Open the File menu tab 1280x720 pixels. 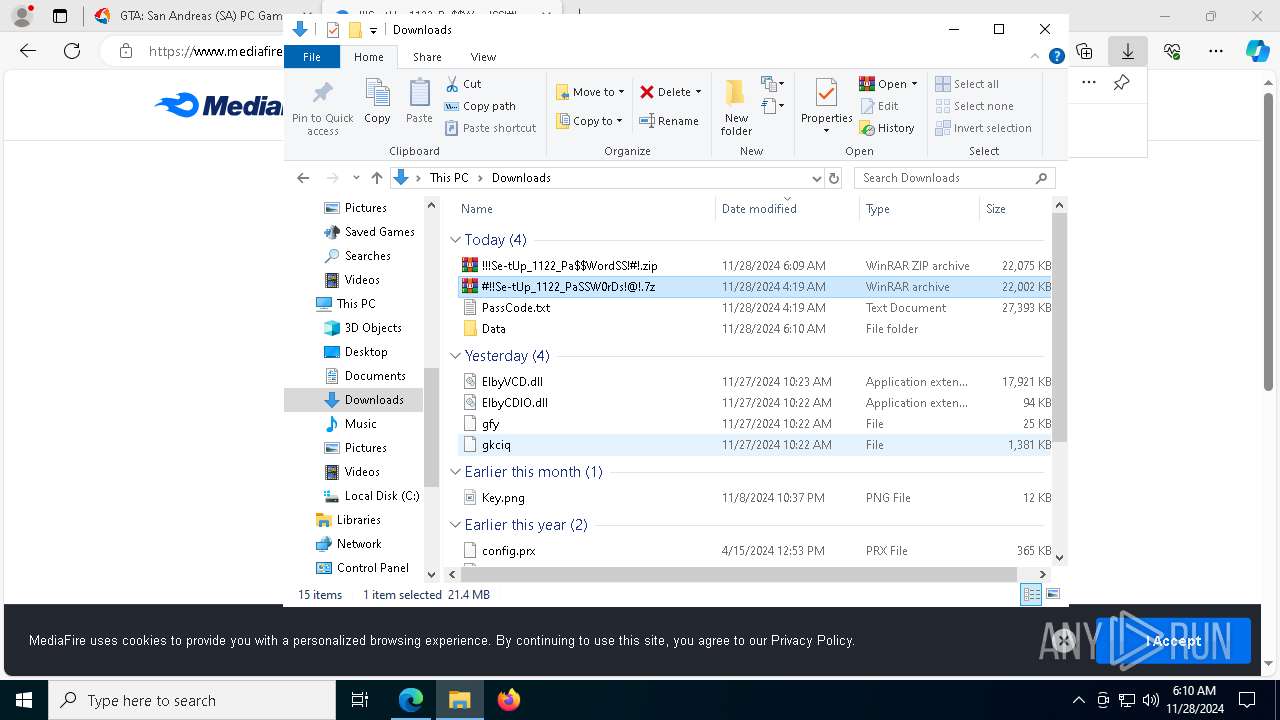point(312,57)
